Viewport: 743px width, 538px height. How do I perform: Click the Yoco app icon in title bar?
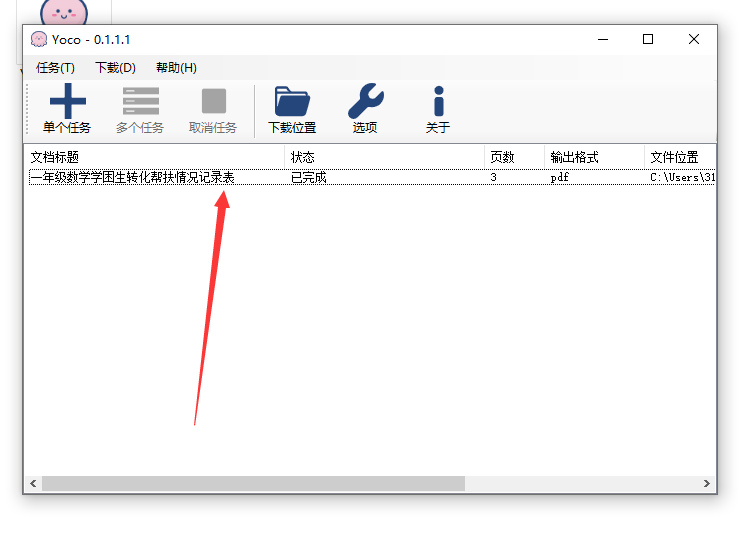[38, 39]
